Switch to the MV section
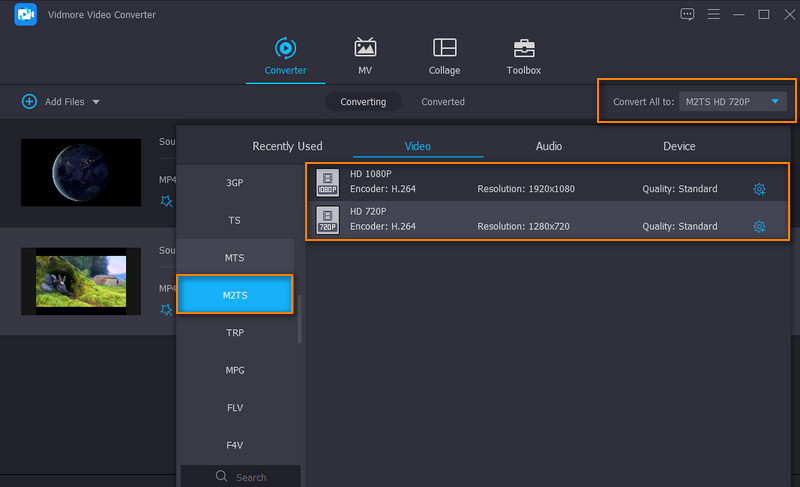The image size is (800, 487). pos(365,48)
